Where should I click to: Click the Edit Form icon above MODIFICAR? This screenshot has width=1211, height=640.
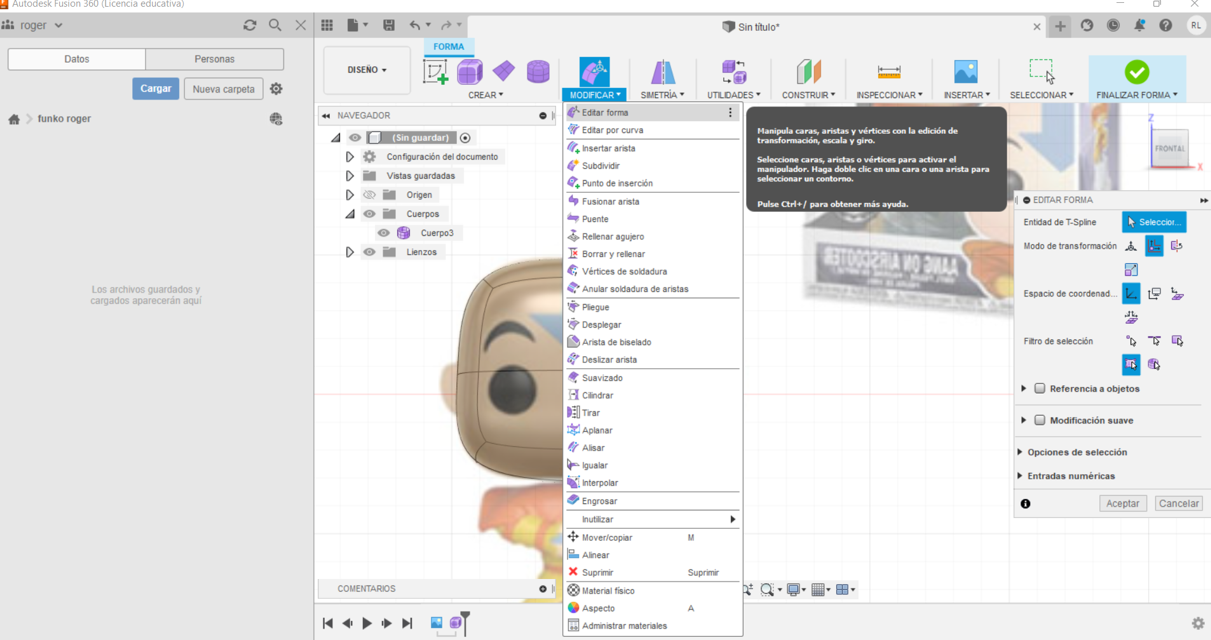click(x=594, y=71)
